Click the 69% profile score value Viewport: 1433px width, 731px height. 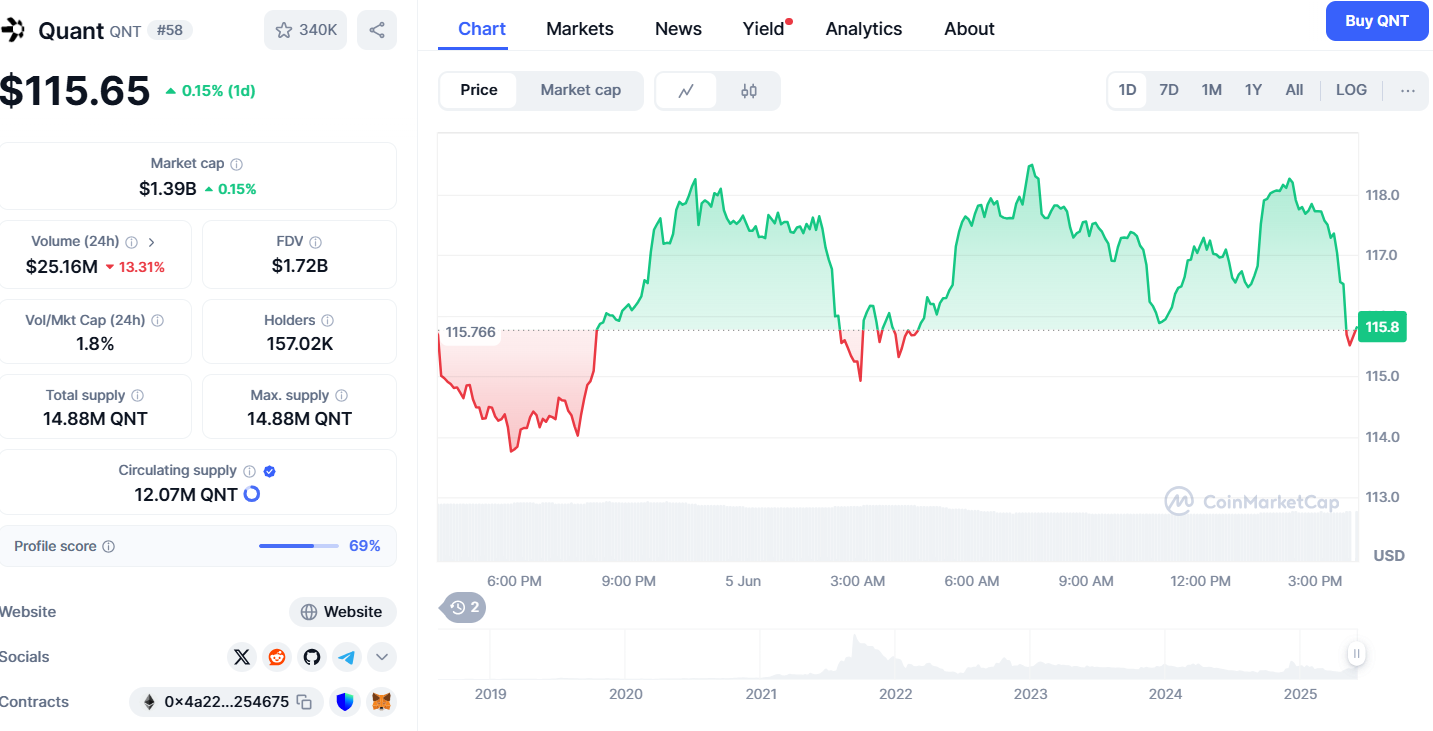(x=365, y=546)
